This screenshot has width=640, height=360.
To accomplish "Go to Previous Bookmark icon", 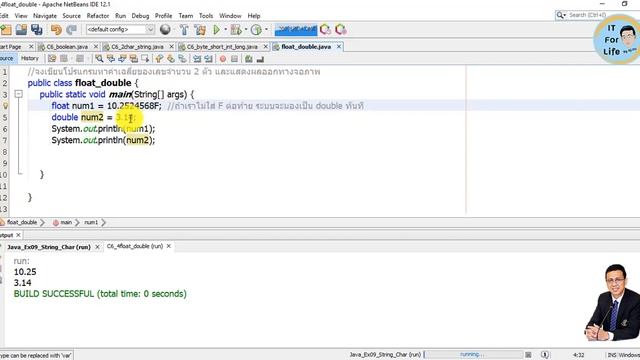I will coord(159,59).
